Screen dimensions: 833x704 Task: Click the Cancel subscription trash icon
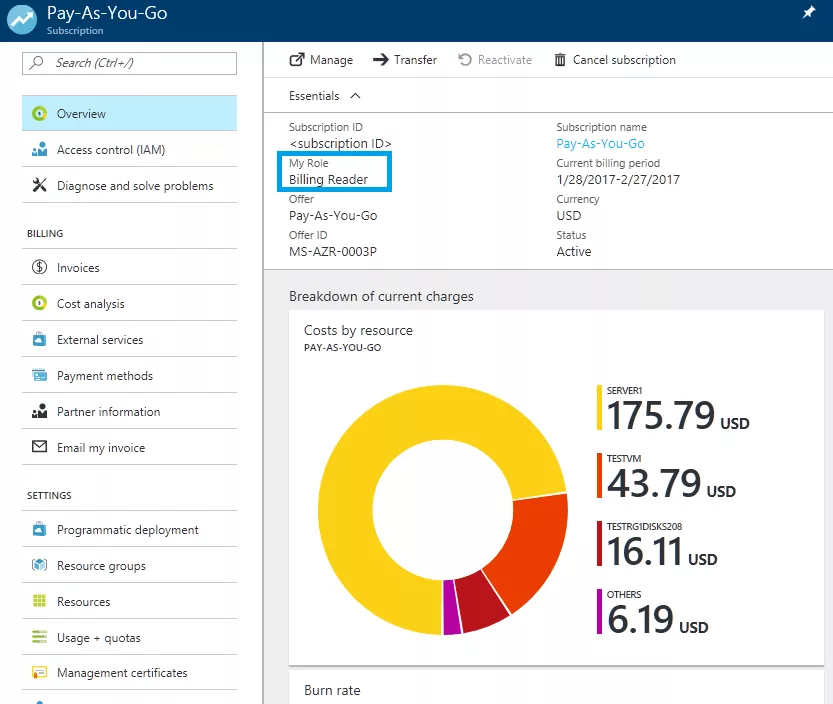[x=560, y=60]
